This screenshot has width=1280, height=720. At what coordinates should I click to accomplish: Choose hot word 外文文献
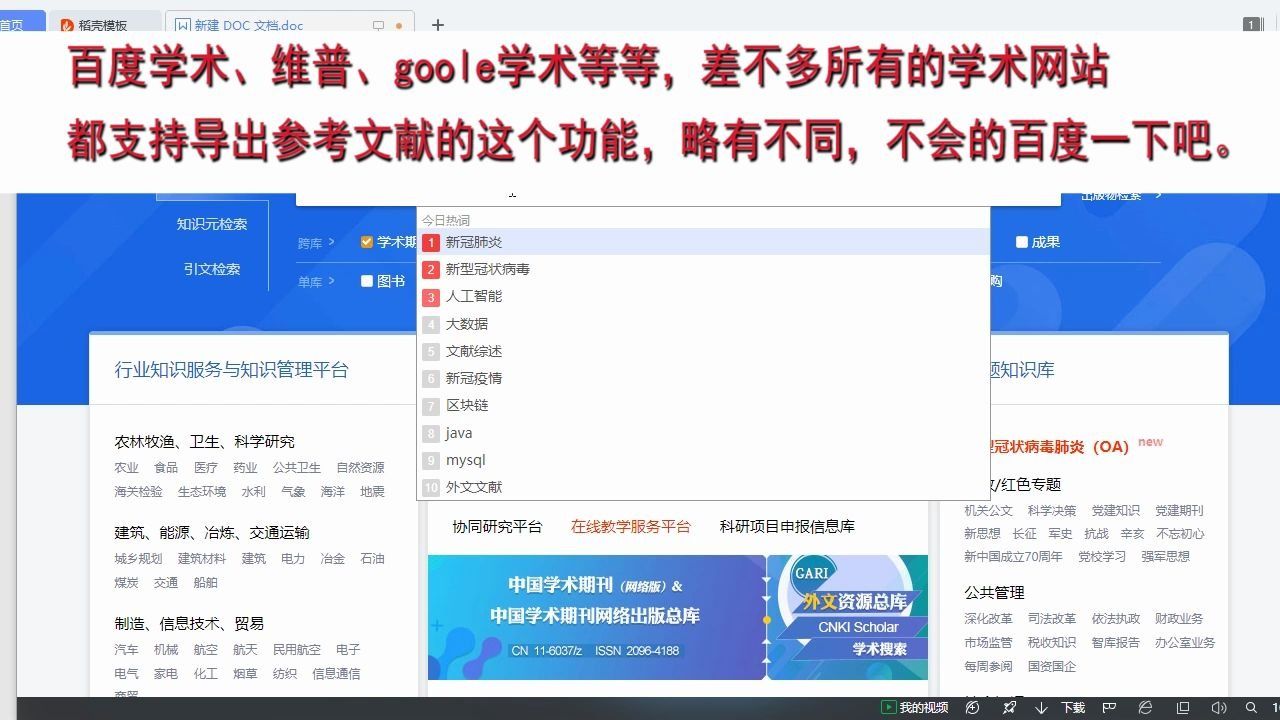pos(703,487)
